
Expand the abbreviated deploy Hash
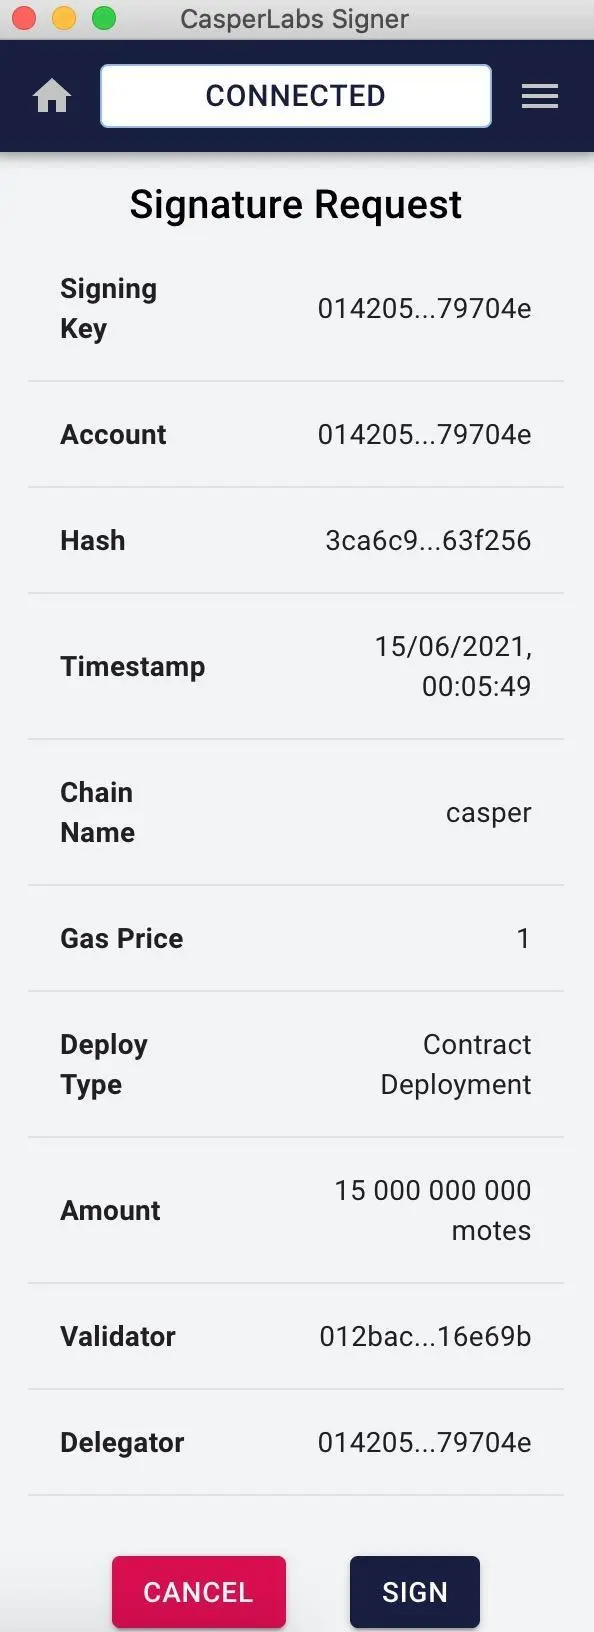(428, 540)
